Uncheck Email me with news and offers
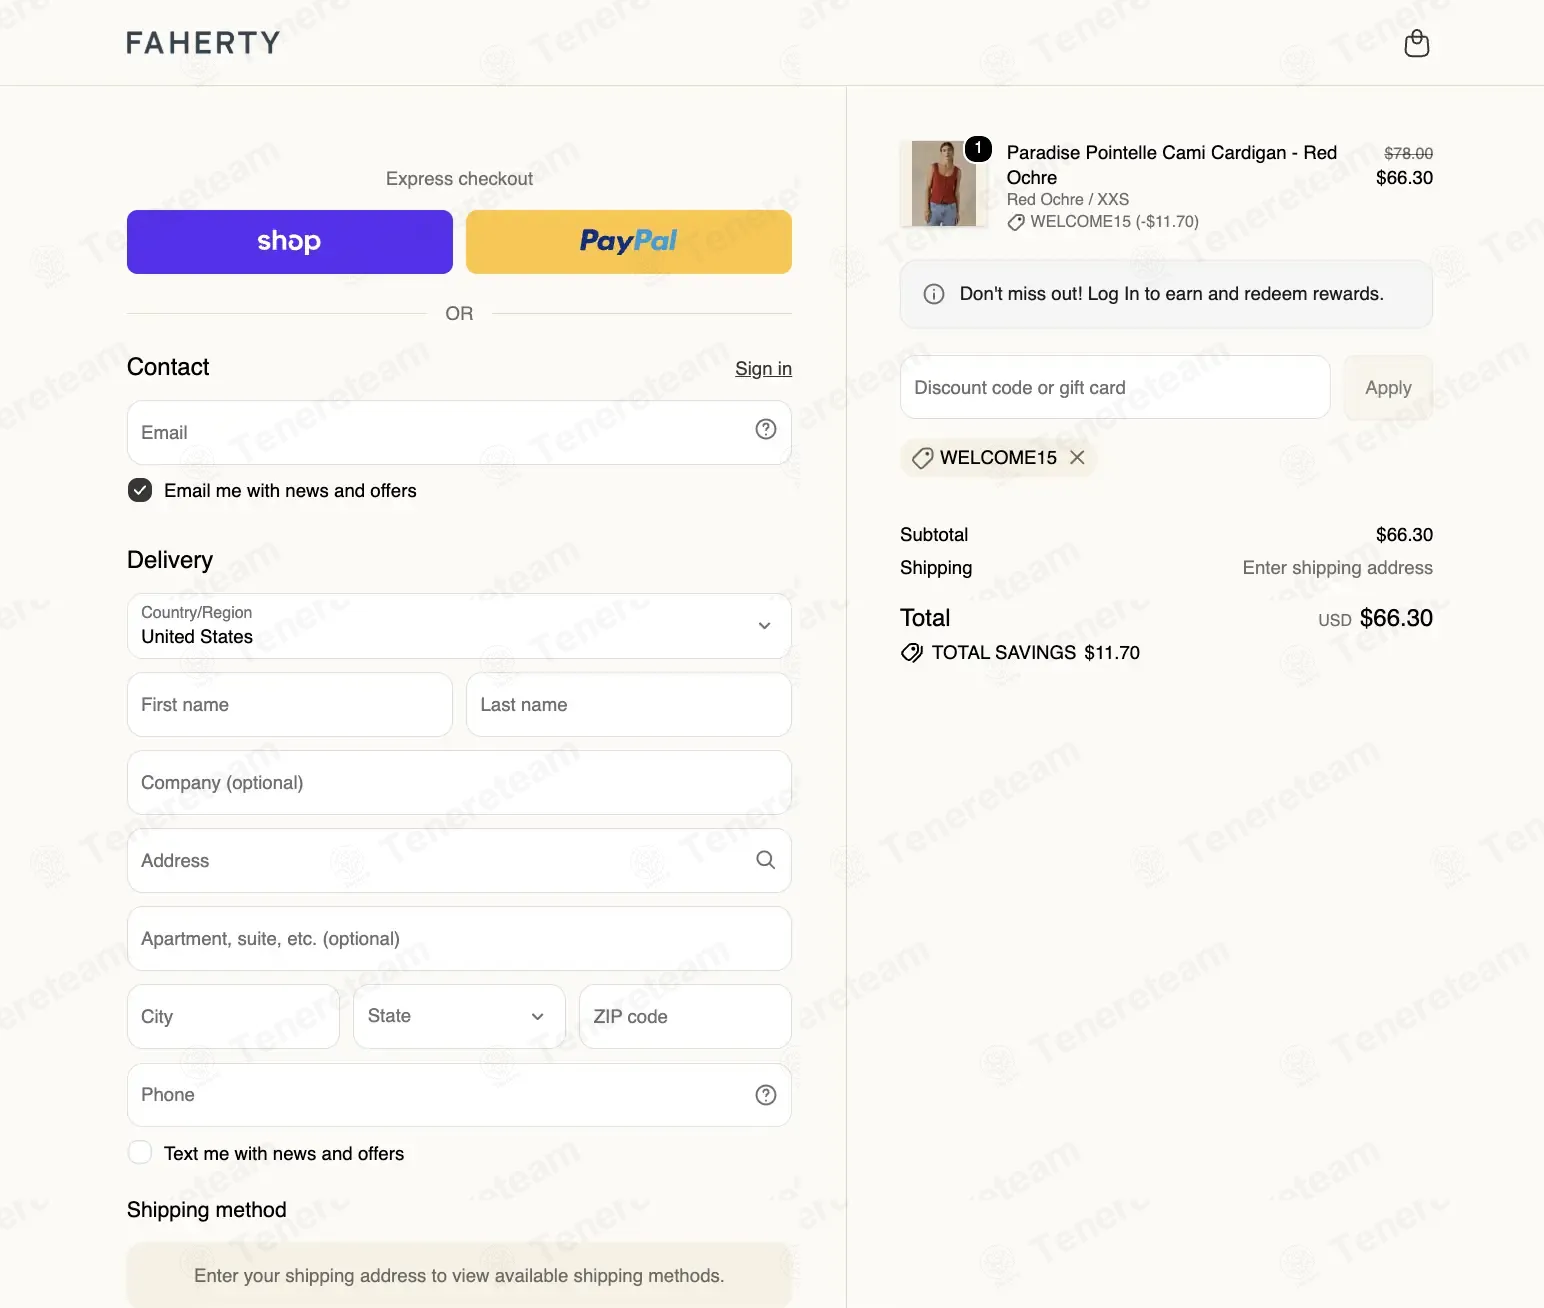The width and height of the screenshot is (1544, 1308). [x=140, y=490]
